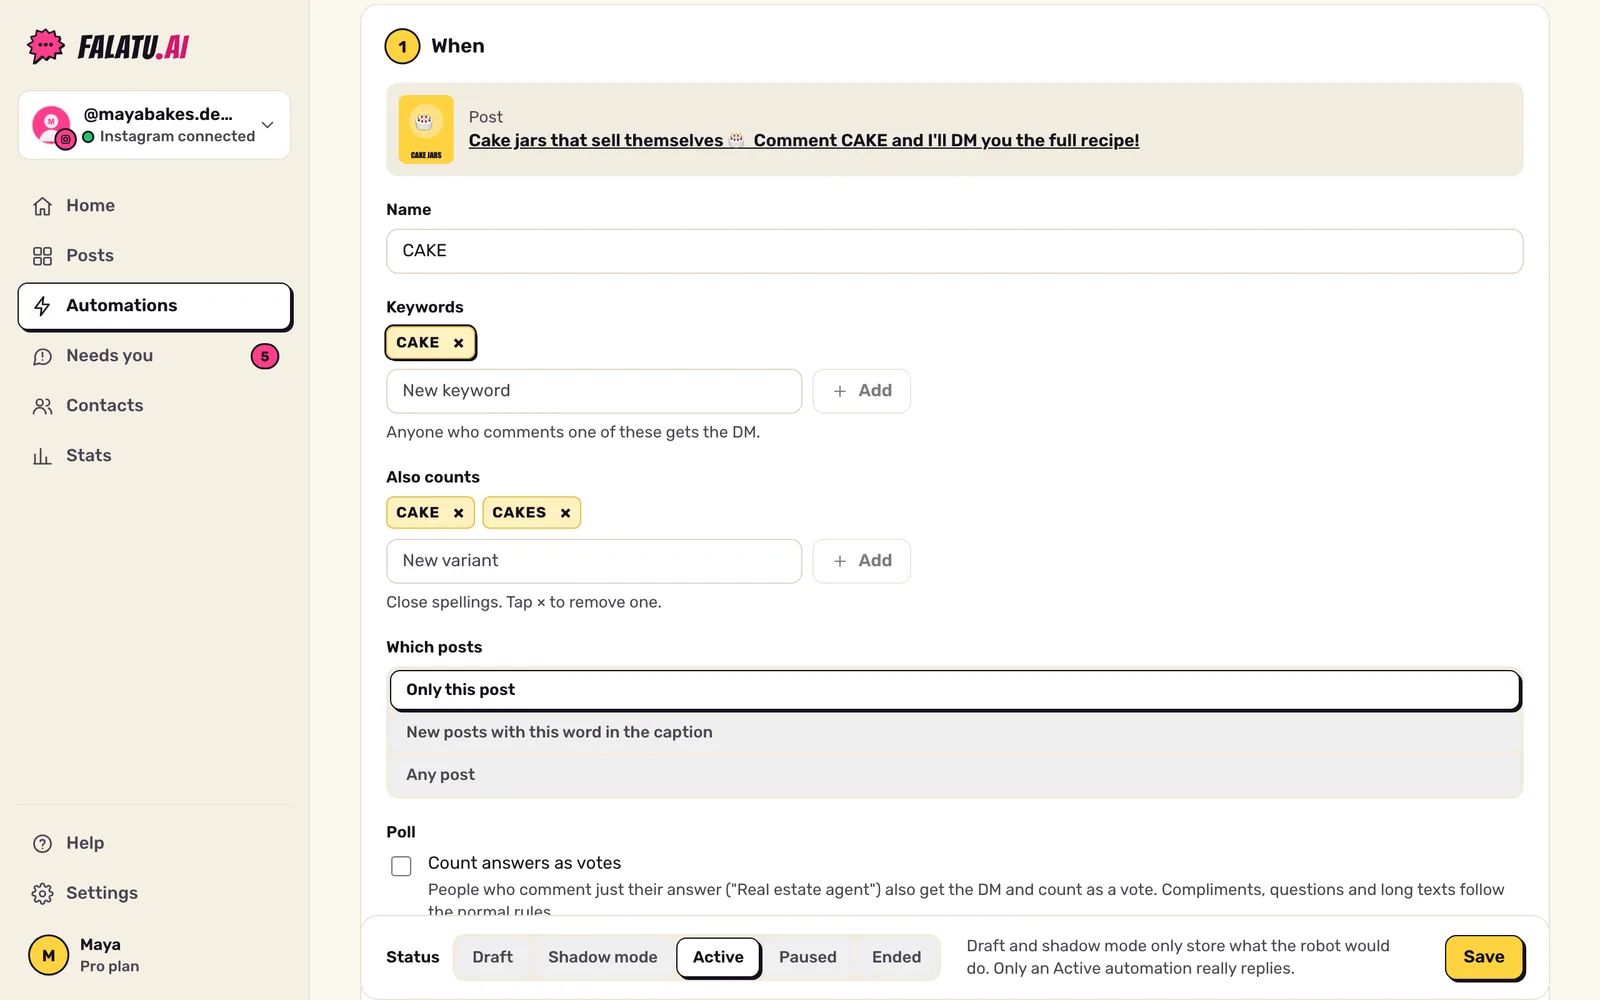1600x1000 pixels.
Task: Click Maya profile avatar
Action: 49,955
